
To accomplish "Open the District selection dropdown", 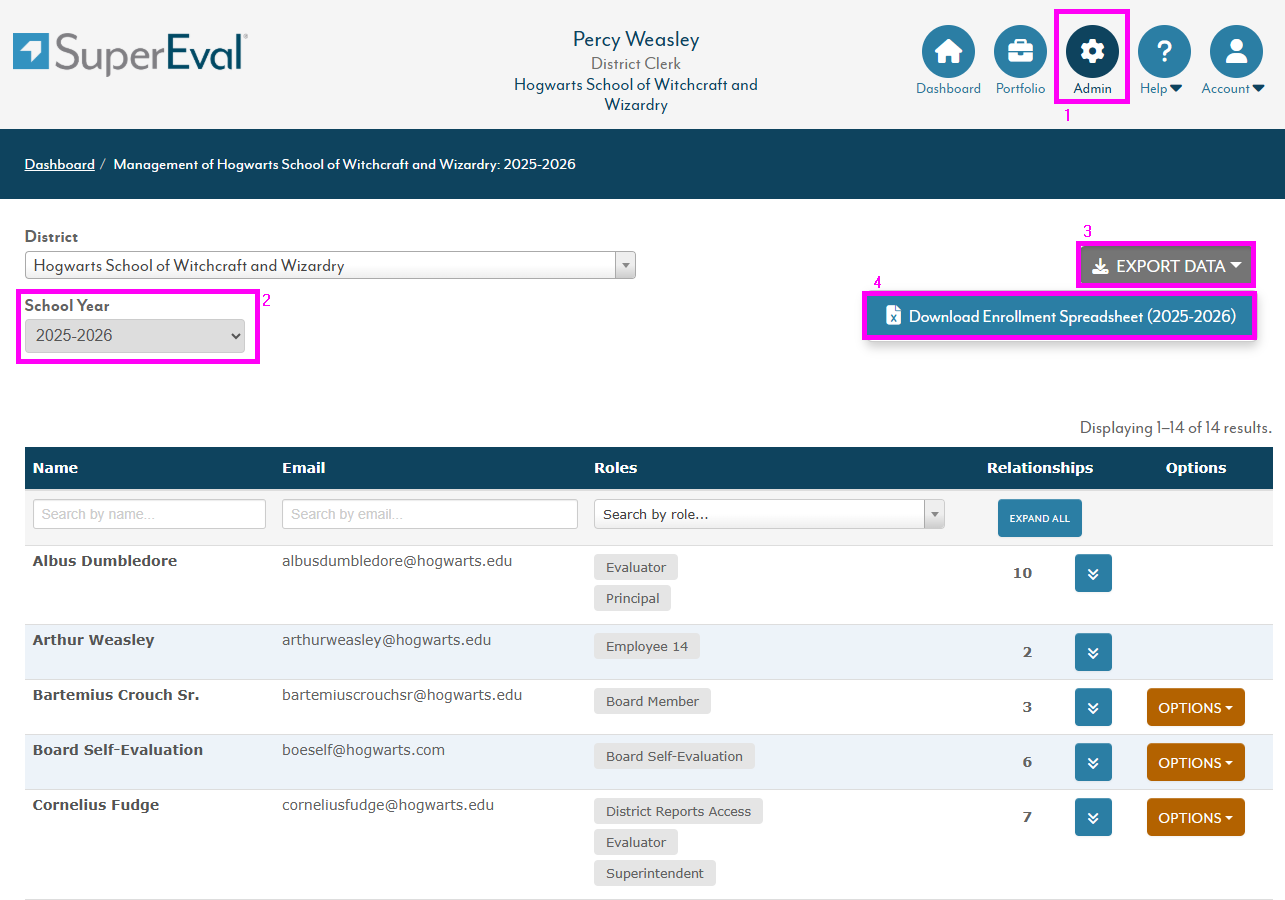I will point(330,265).
